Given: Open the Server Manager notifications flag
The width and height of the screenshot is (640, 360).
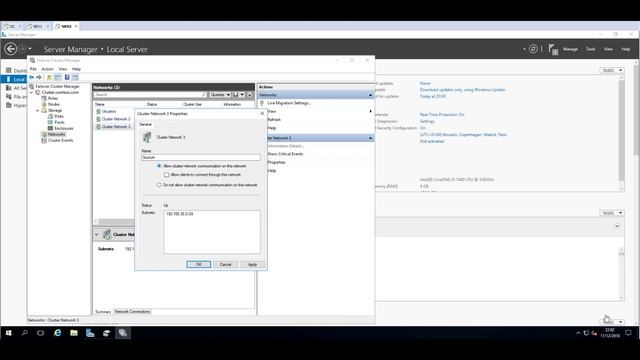Looking at the screenshot, I should (553, 49).
